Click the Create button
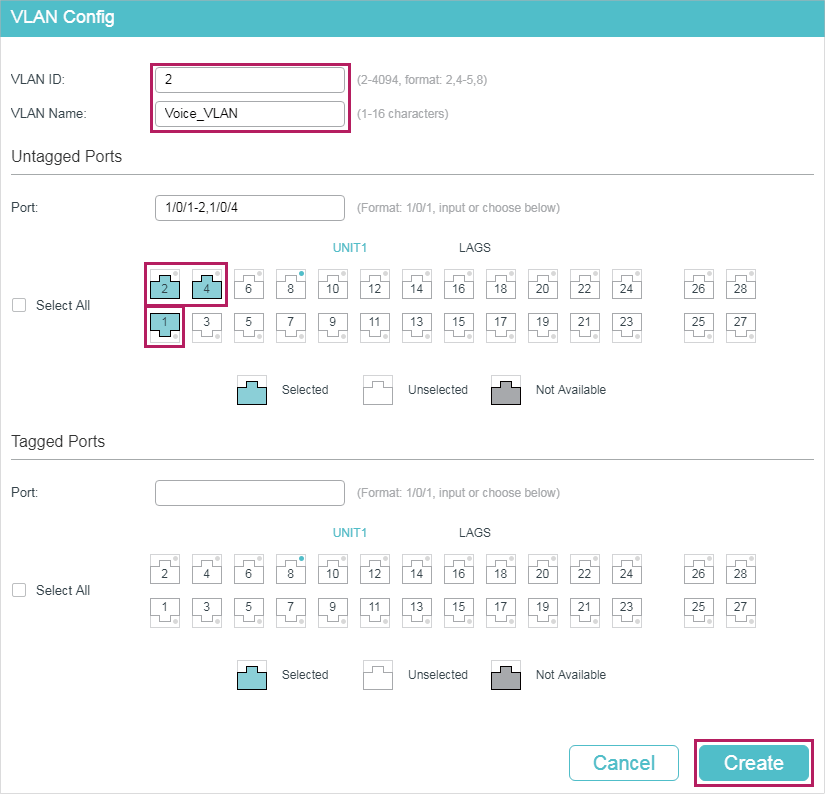The image size is (825, 794). pos(754,763)
